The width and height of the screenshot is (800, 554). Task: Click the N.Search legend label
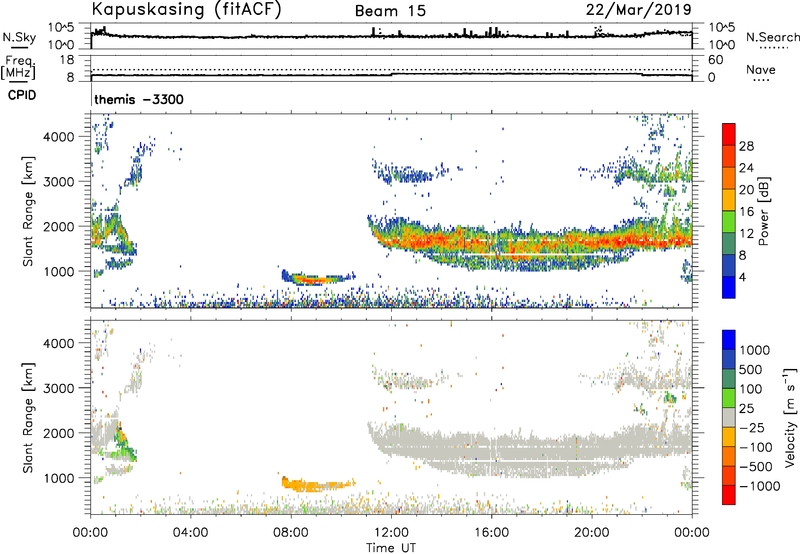[772, 37]
